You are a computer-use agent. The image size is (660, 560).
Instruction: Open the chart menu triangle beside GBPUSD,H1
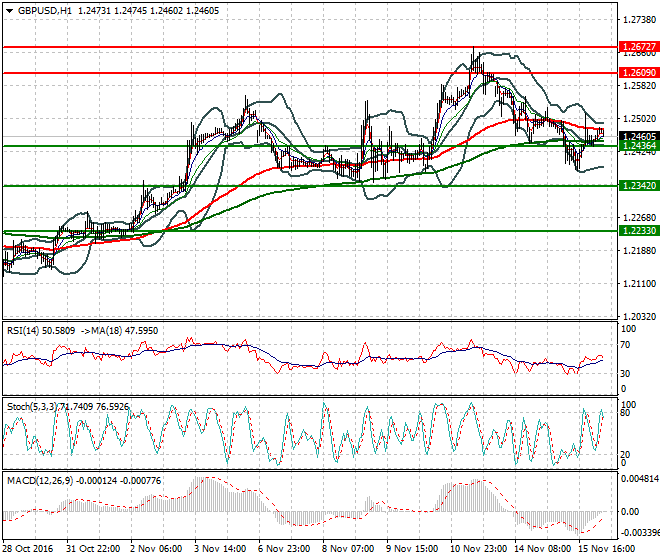pos(10,11)
